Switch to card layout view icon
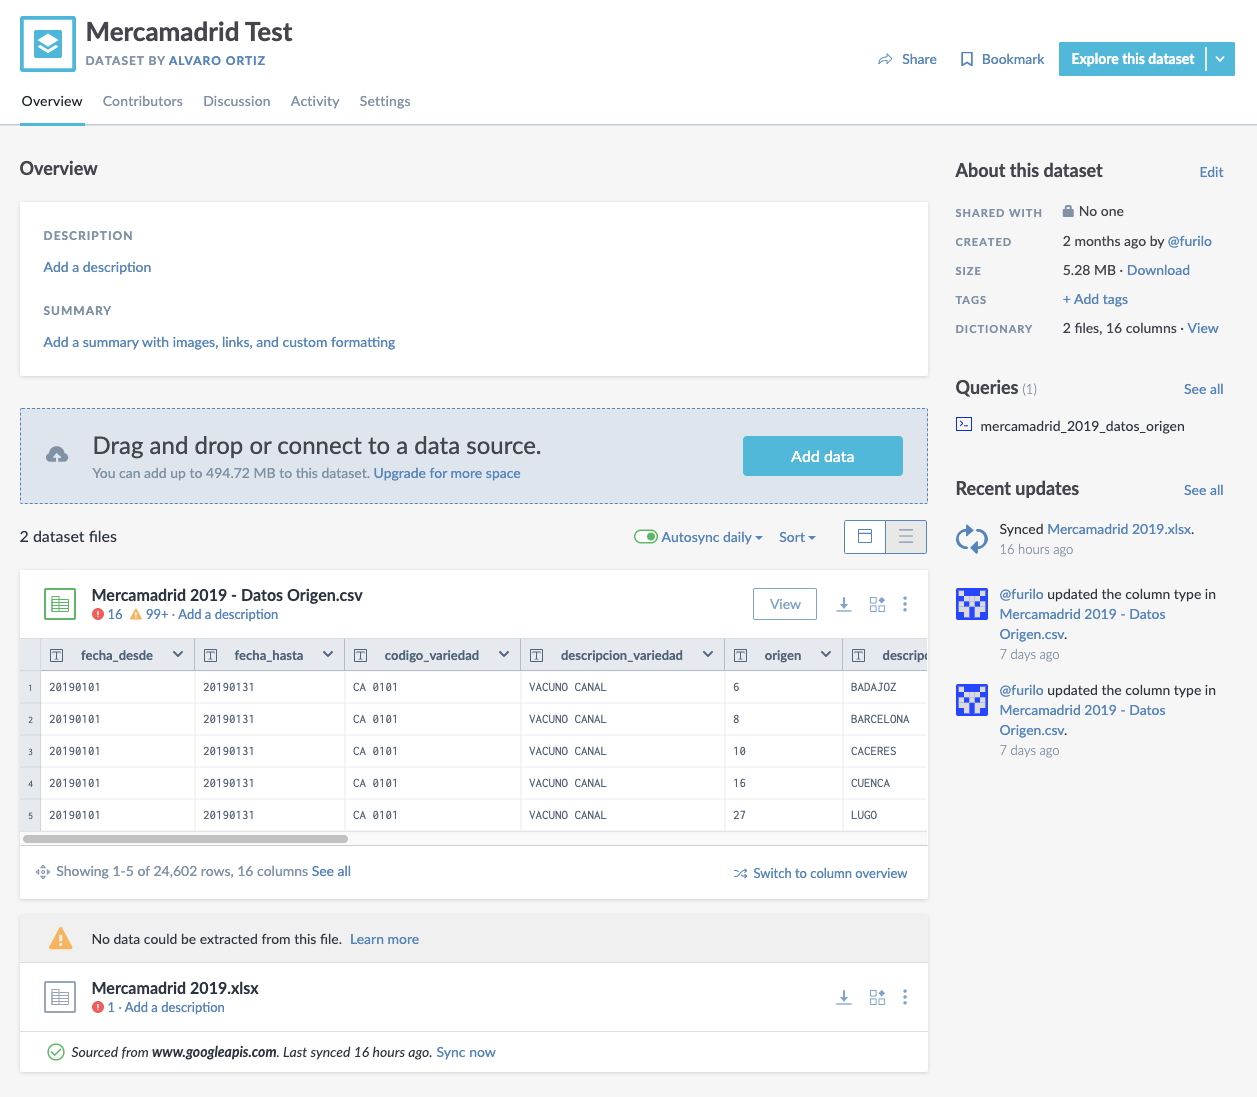This screenshot has width=1257, height=1097. pyautogui.click(x=865, y=537)
